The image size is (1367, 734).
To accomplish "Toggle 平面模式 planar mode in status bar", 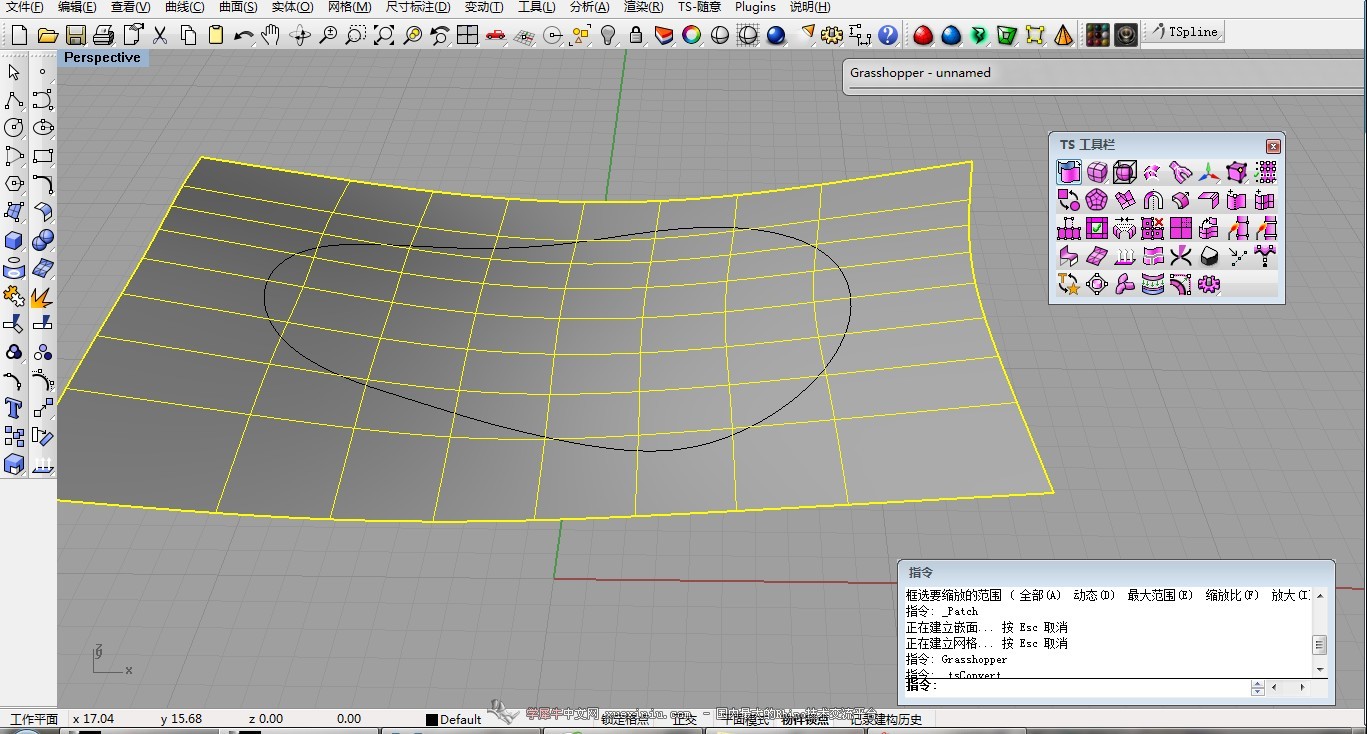I will (x=743, y=719).
